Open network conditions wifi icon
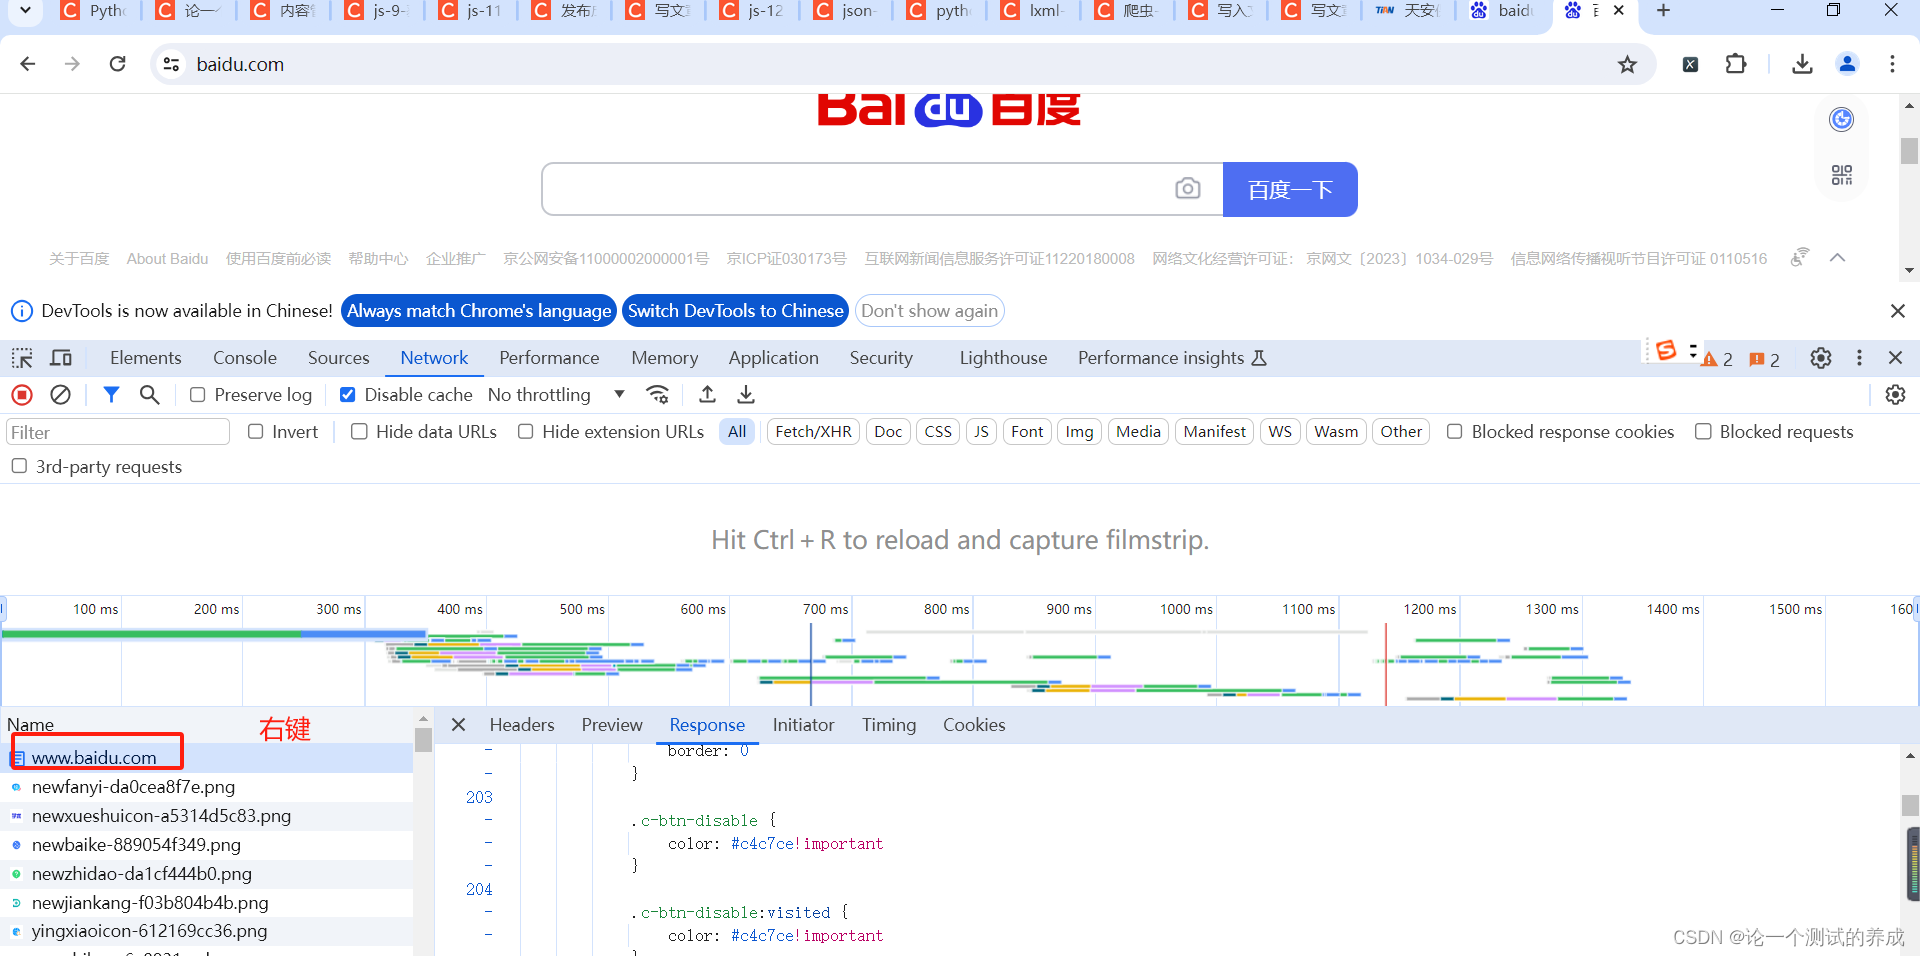Image resolution: width=1920 pixels, height=956 pixels. click(658, 395)
